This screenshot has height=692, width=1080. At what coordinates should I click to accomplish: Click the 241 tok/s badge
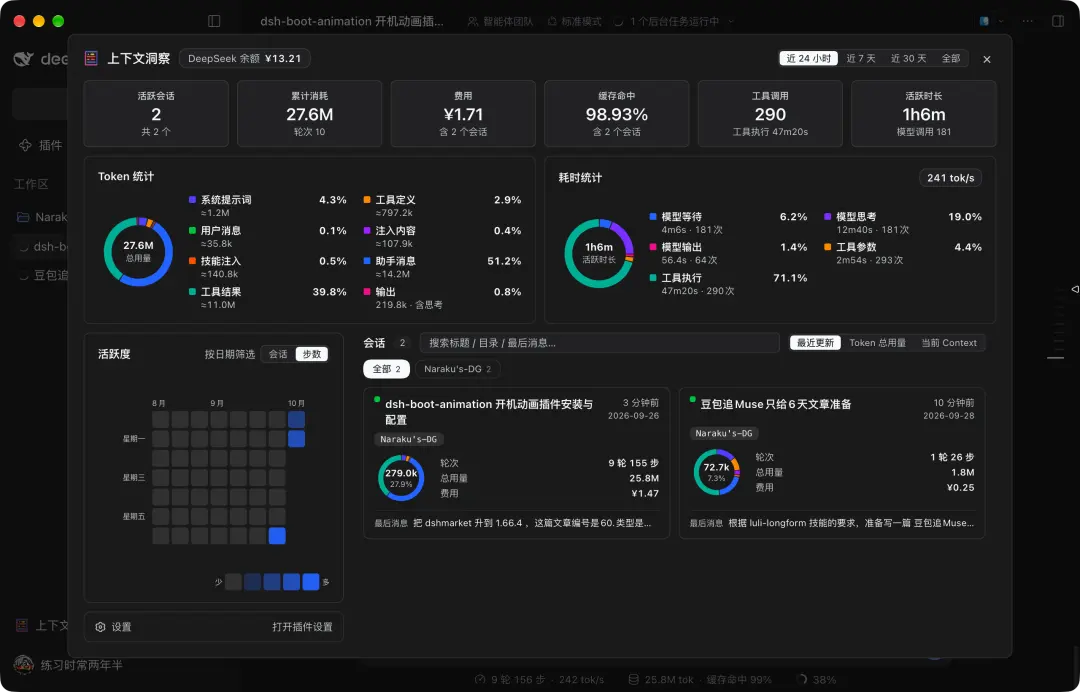tap(951, 178)
